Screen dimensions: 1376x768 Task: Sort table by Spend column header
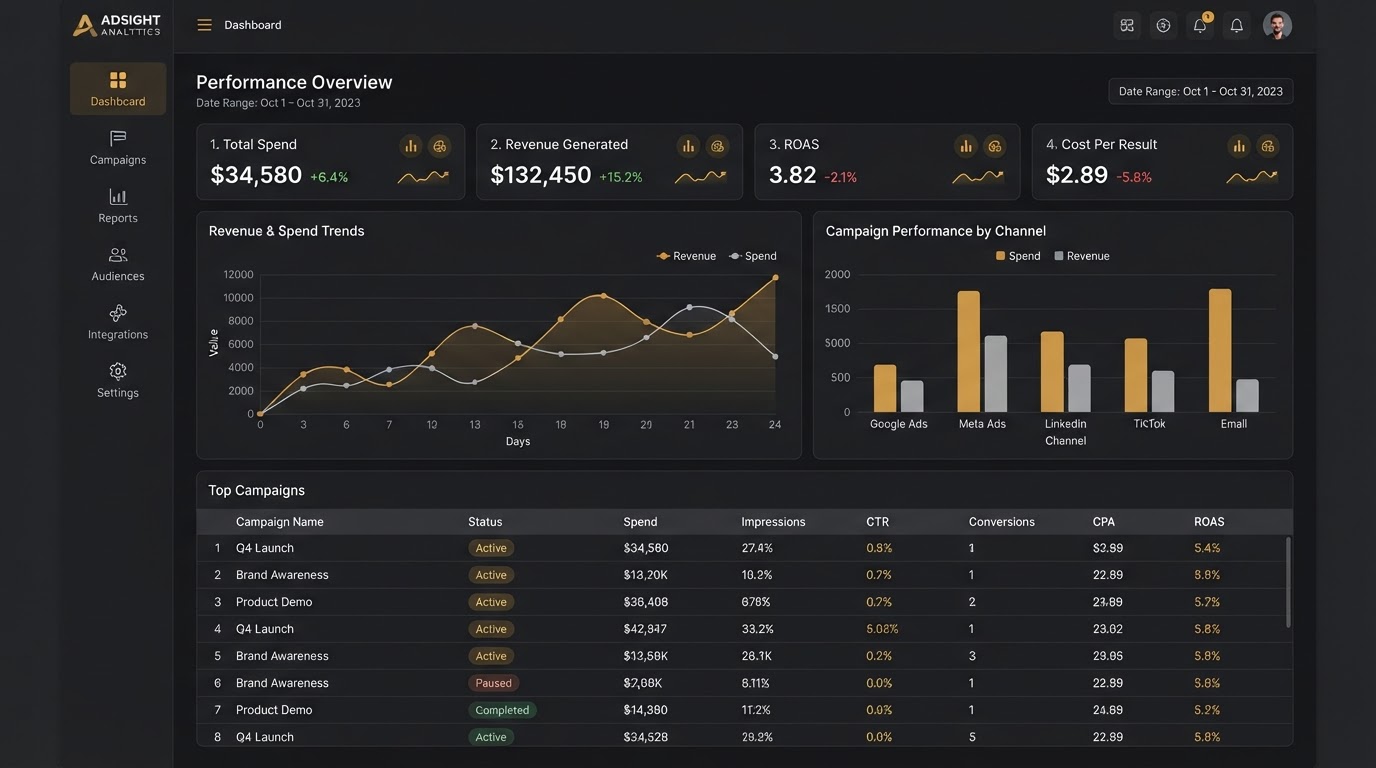coord(640,522)
